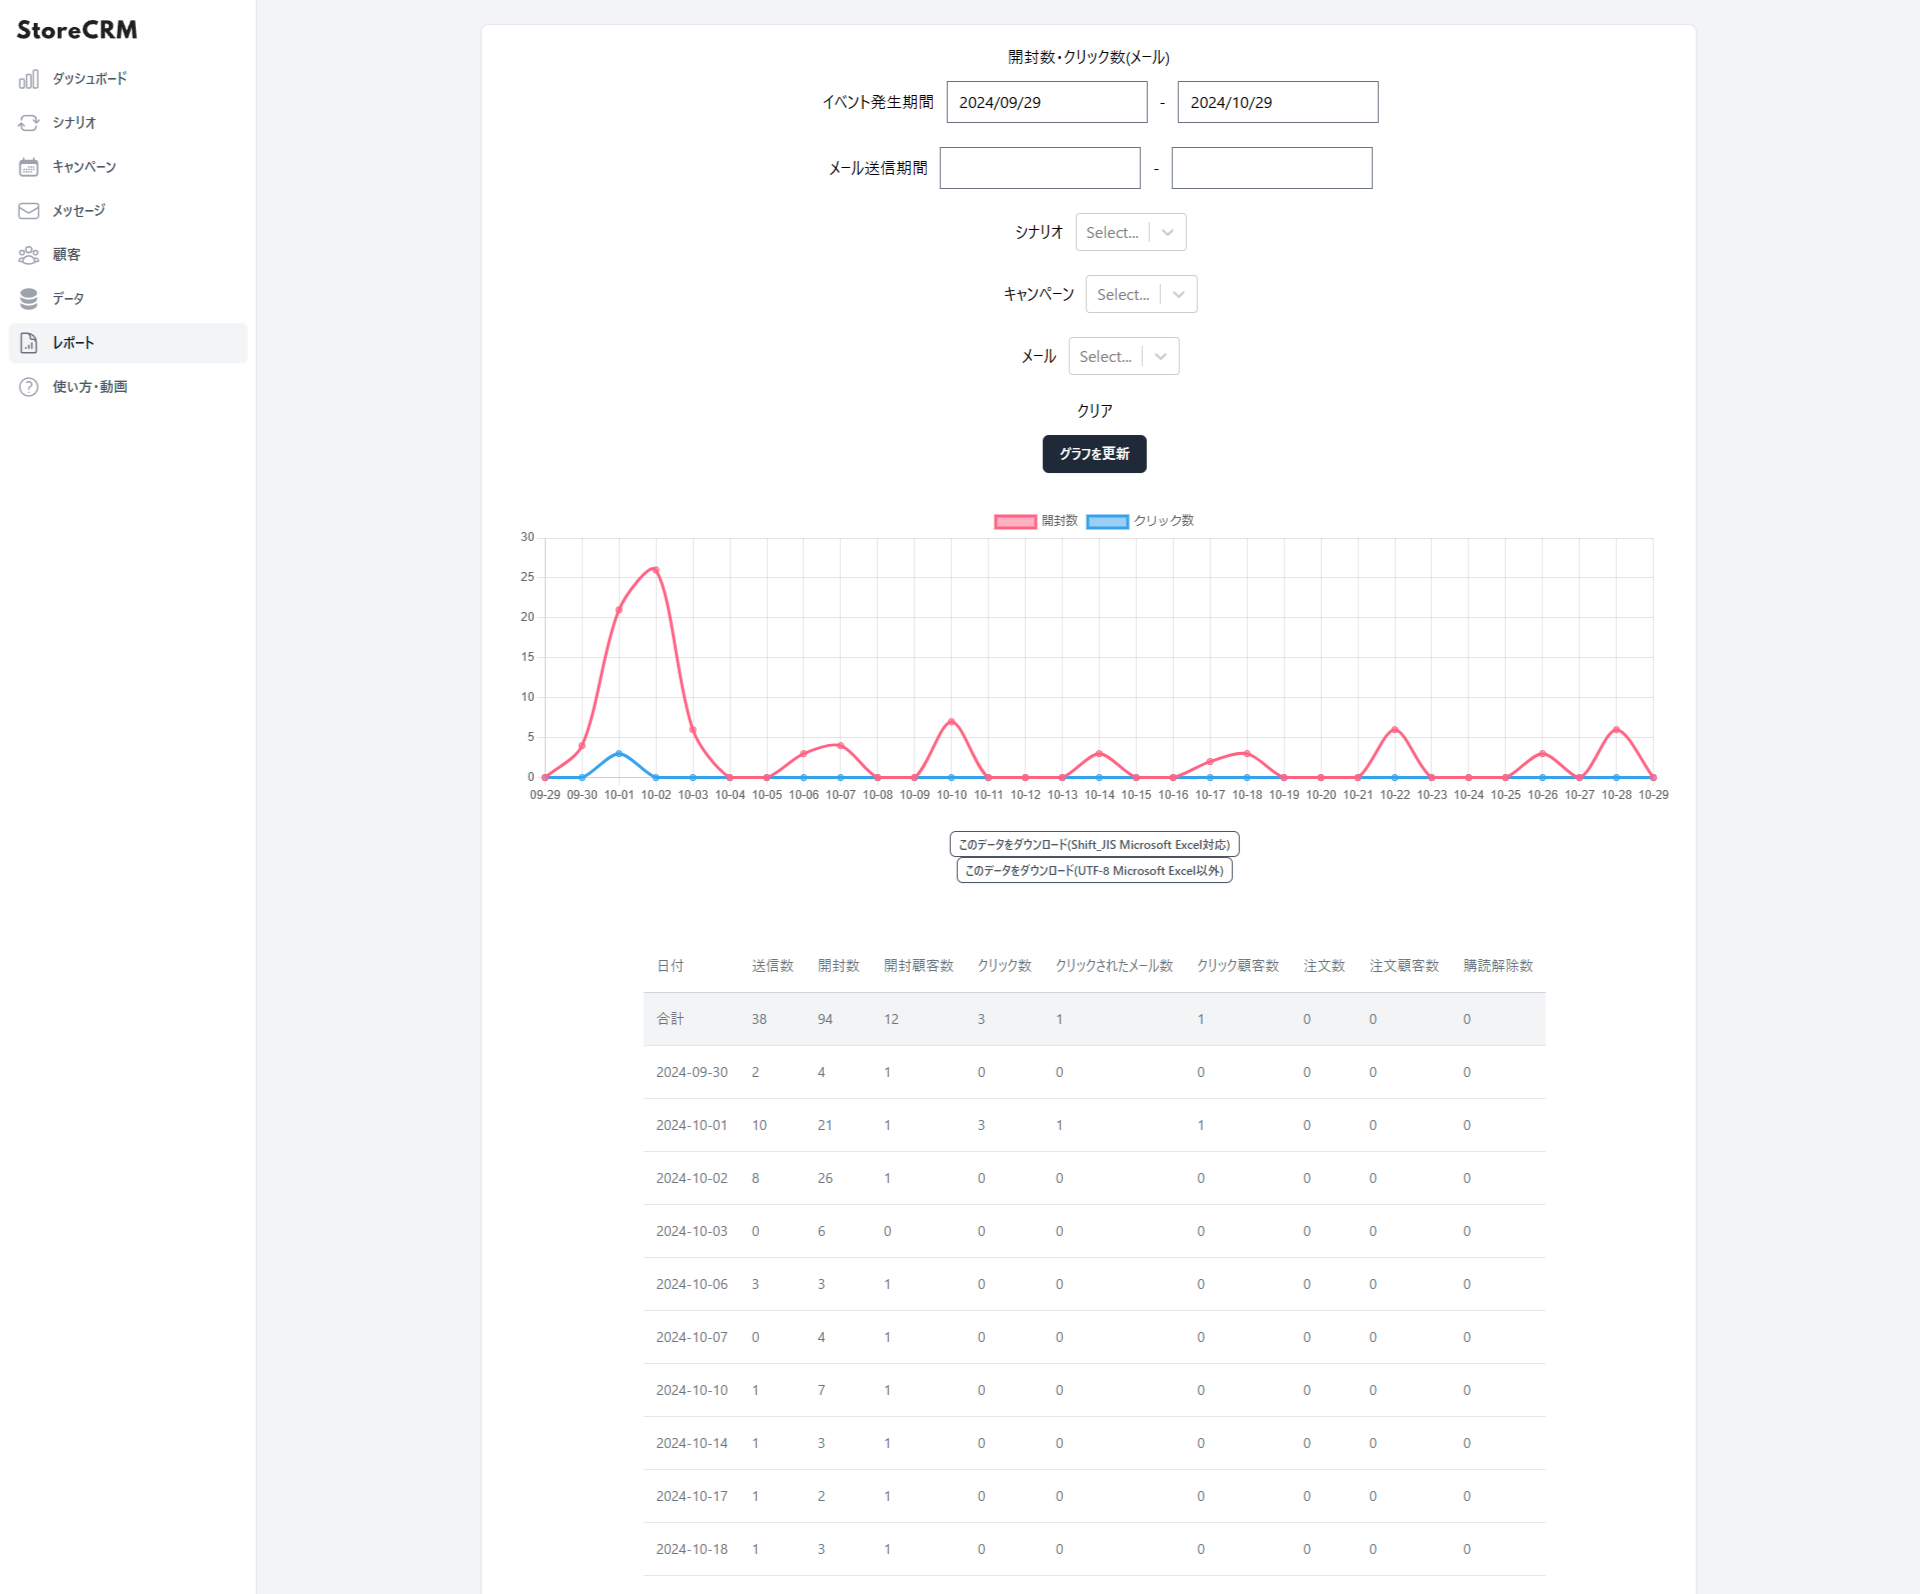Click the message envelope icon

click(x=29, y=211)
